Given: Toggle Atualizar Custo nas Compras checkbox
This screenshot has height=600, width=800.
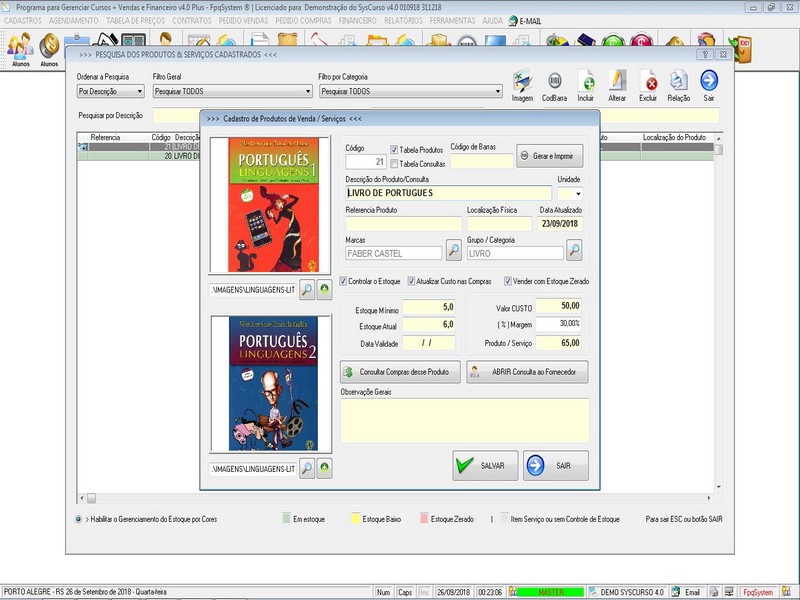Looking at the screenshot, I should (411, 281).
